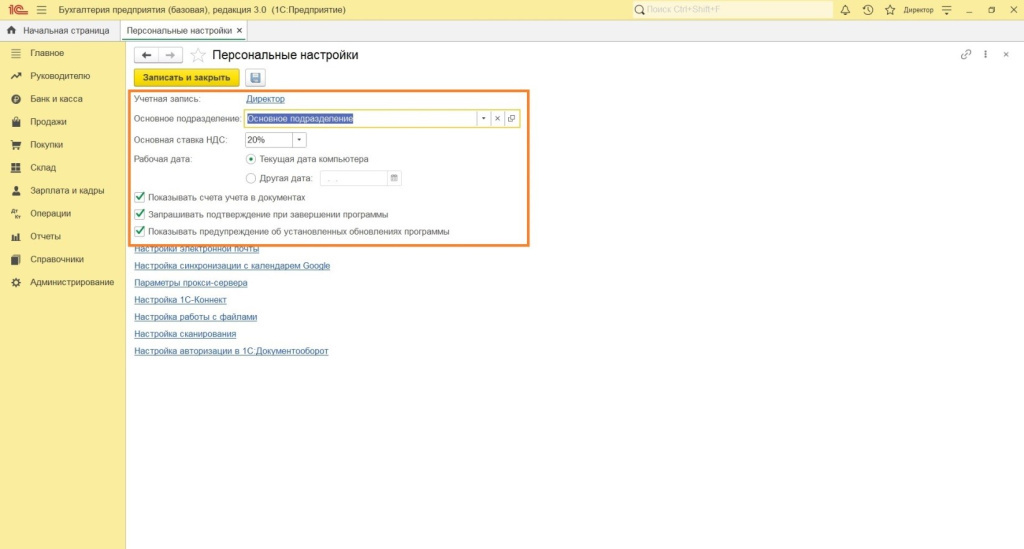Open the notifications bell icon
This screenshot has height=549, width=1024.
click(x=845, y=10)
